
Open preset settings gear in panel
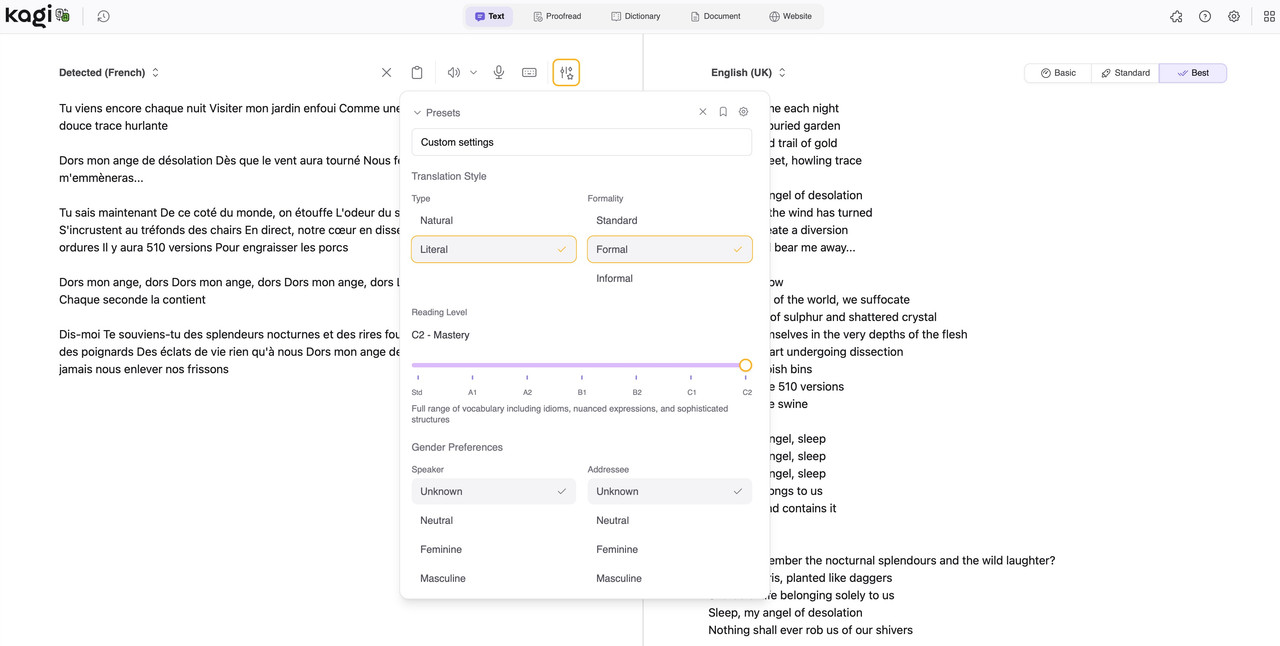(x=743, y=112)
